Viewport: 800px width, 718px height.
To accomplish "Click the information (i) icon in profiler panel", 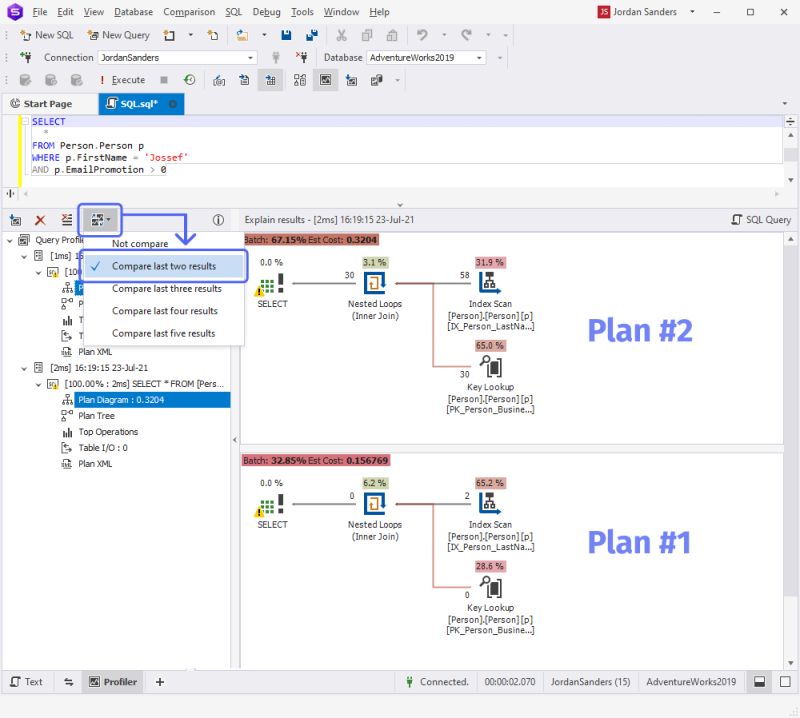I will [218, 220].
